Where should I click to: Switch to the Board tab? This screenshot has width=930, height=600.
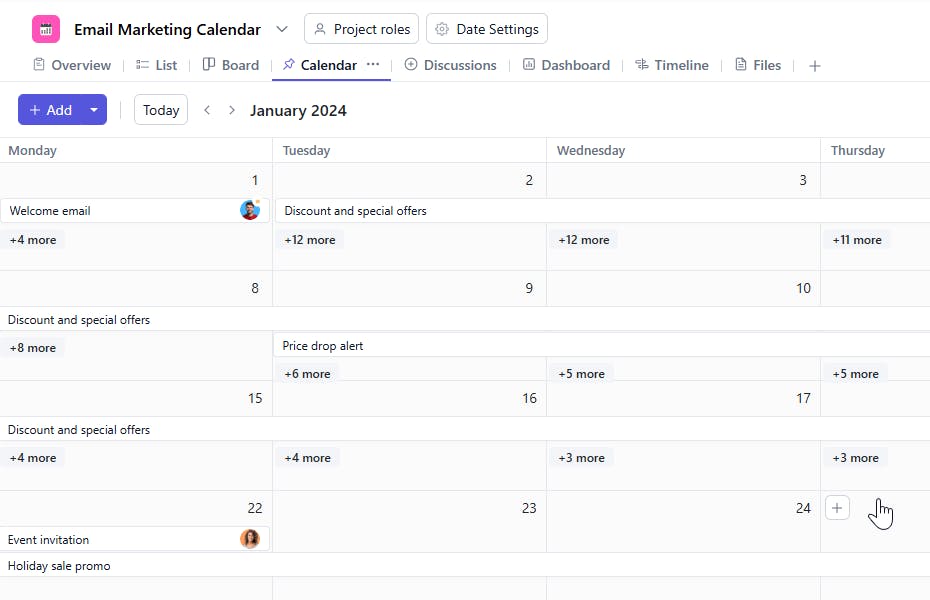pyautogui.click(x=231, y=65)
